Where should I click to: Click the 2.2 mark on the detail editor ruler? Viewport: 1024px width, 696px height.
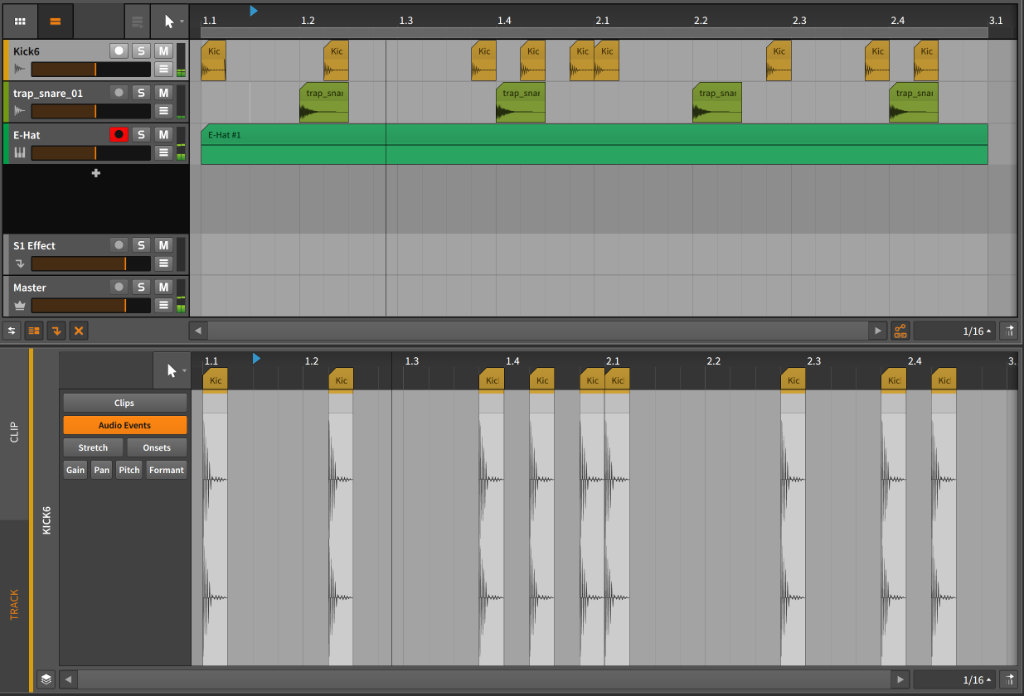point(713,361)
